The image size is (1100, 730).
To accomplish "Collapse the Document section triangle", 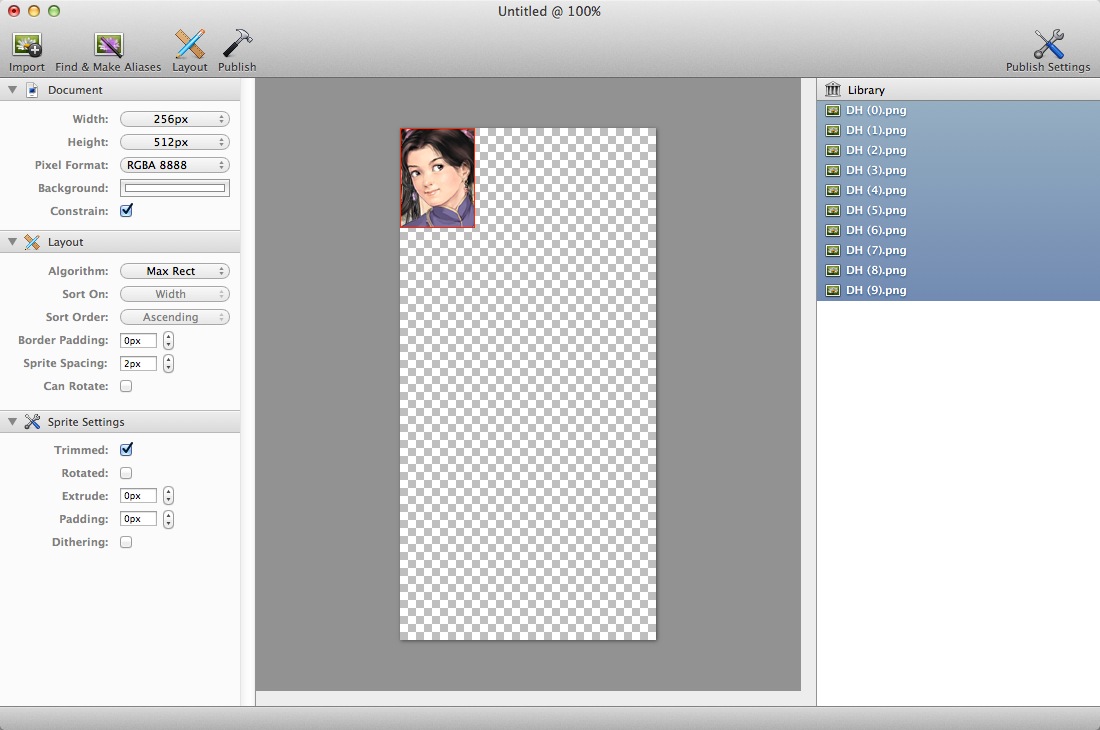I will coord(13,90).
